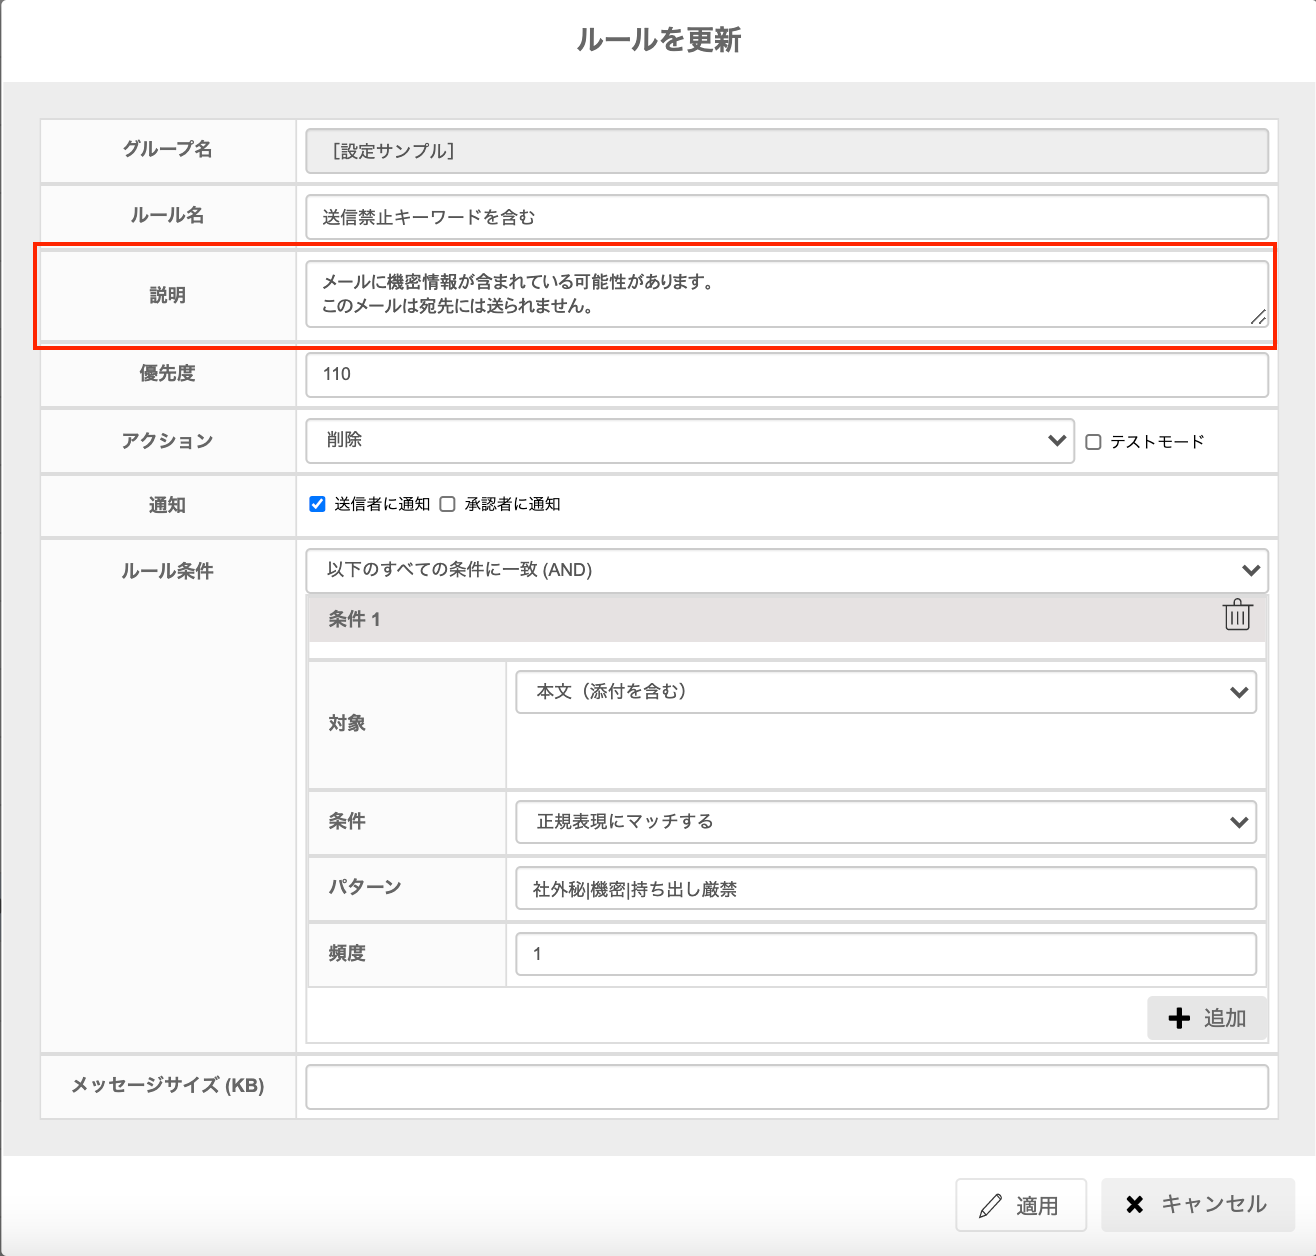Image resolution: width=1316 pixels, height=1256 pixels.
Task: Click the 優先度 label
Action: [x=167, y=373]
